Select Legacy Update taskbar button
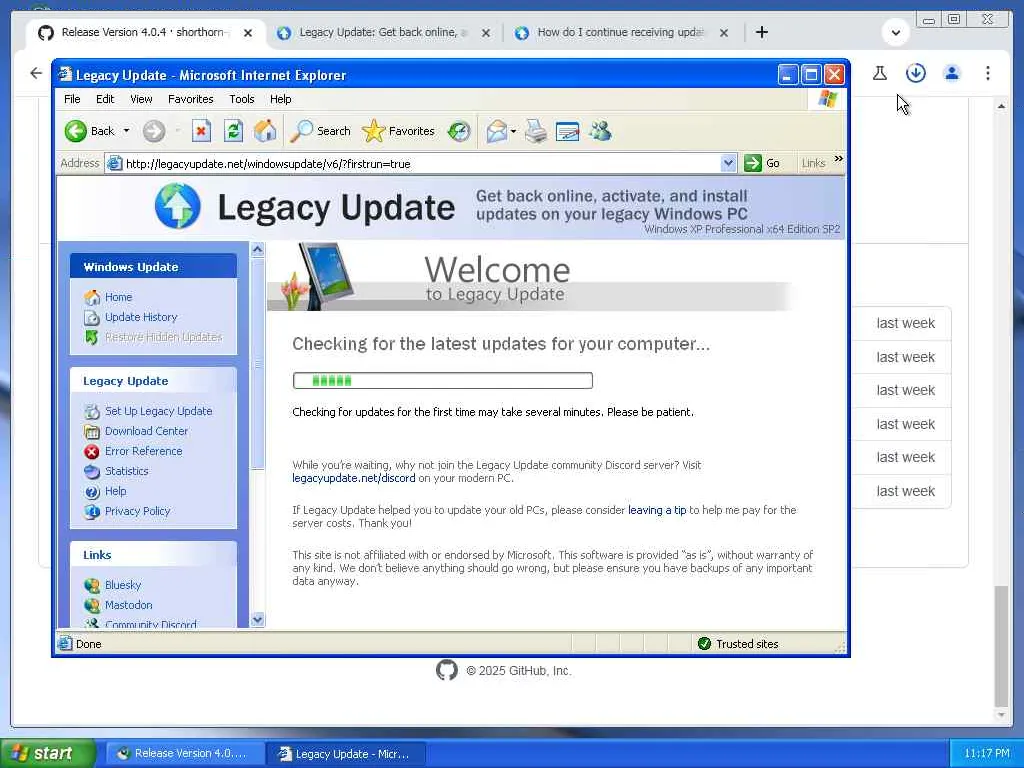This screenshot has height=768, width=1024. coord(346,754)
